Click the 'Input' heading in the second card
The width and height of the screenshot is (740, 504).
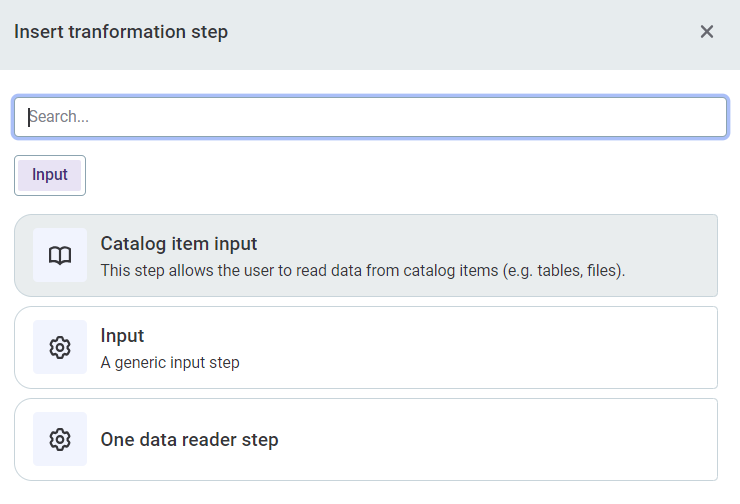[122, 335]
